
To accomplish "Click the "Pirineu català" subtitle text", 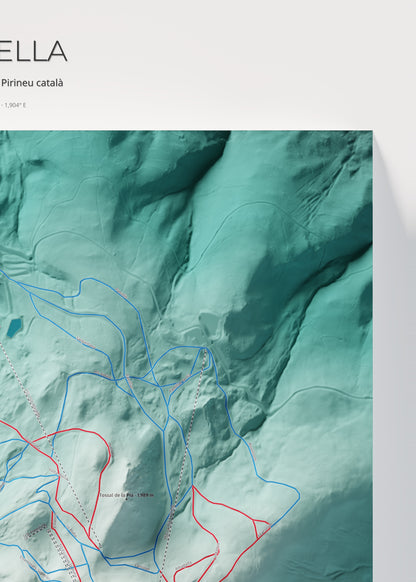I will click(32, 83).
